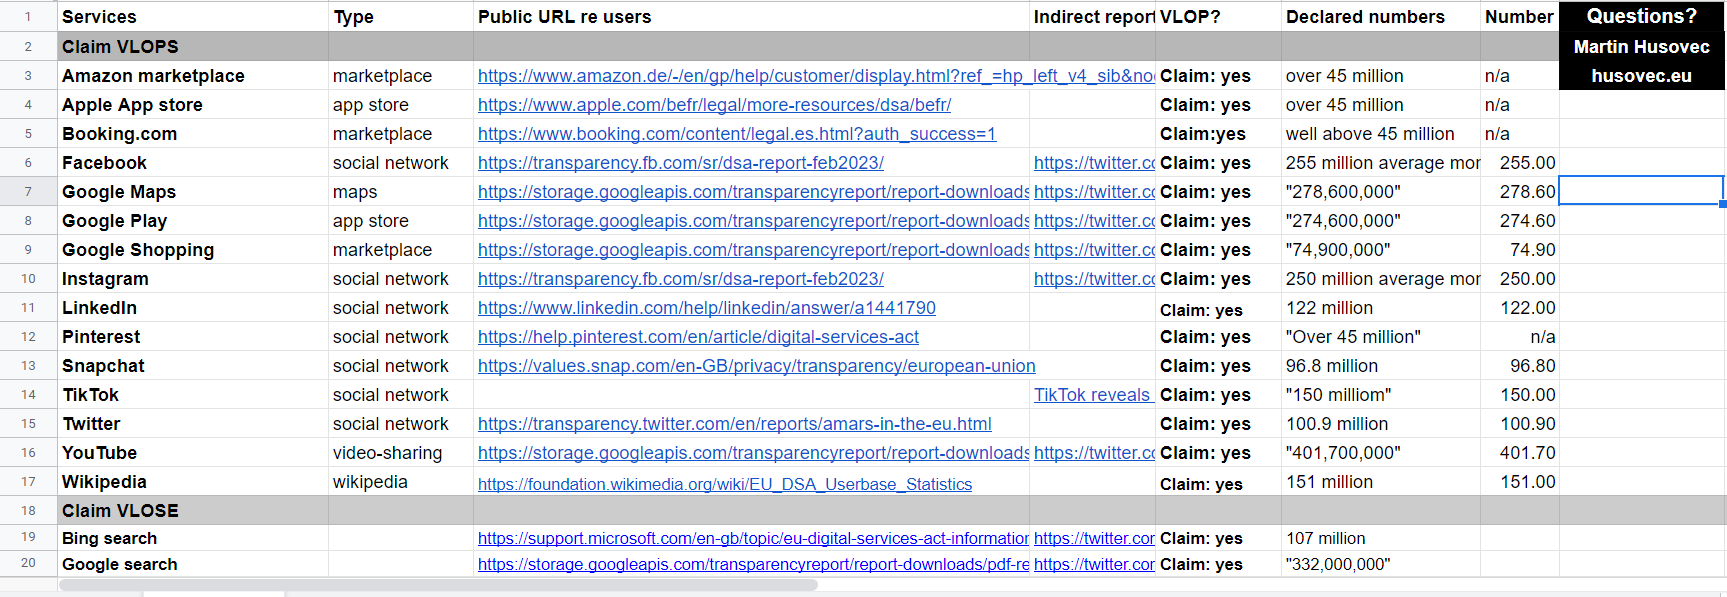Screen dimensions: 1727x597
Task: Select the 'Services' header cell
Action: click(x=193, y=17)
